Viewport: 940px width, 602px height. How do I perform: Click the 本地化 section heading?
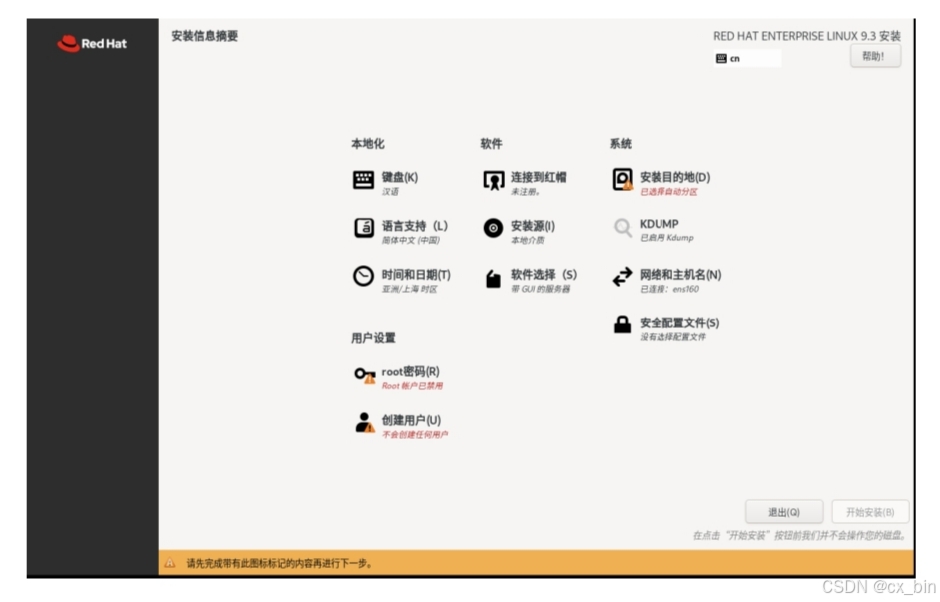tap(367, 144)
